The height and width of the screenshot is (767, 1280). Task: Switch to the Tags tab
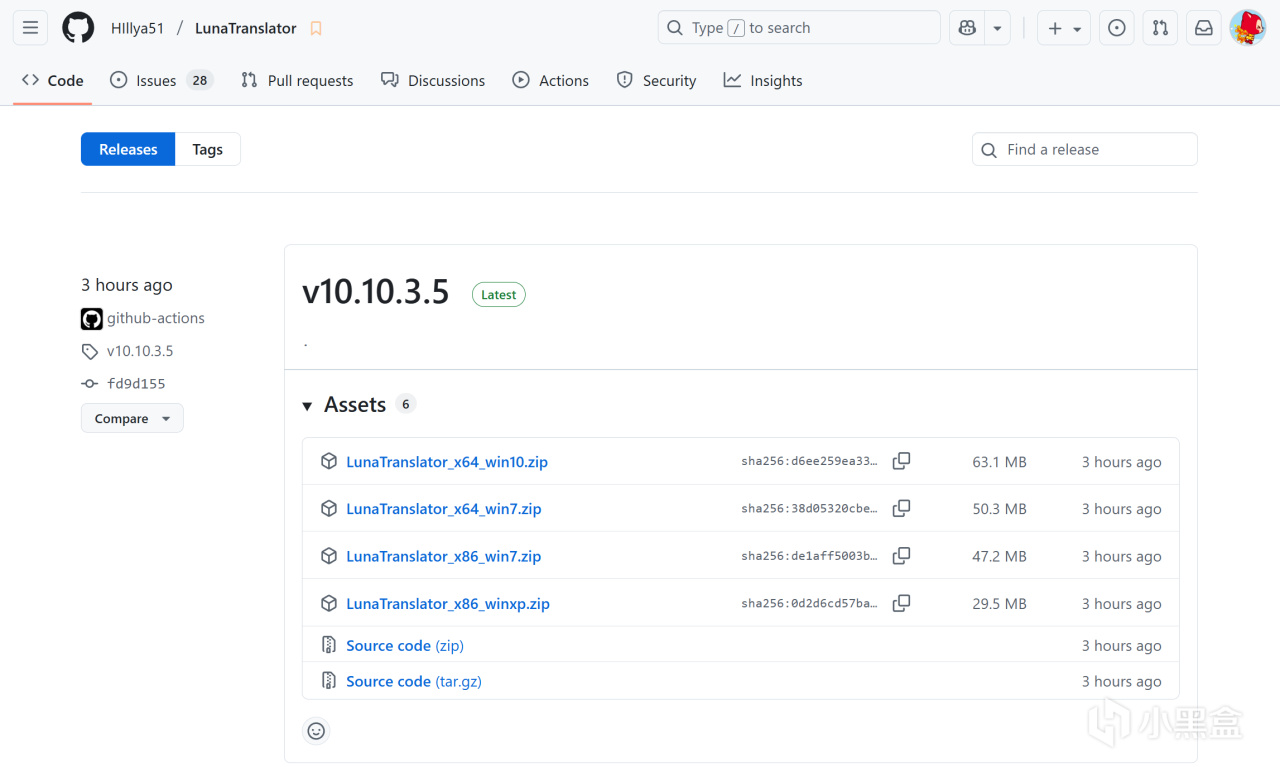point(207,150)
